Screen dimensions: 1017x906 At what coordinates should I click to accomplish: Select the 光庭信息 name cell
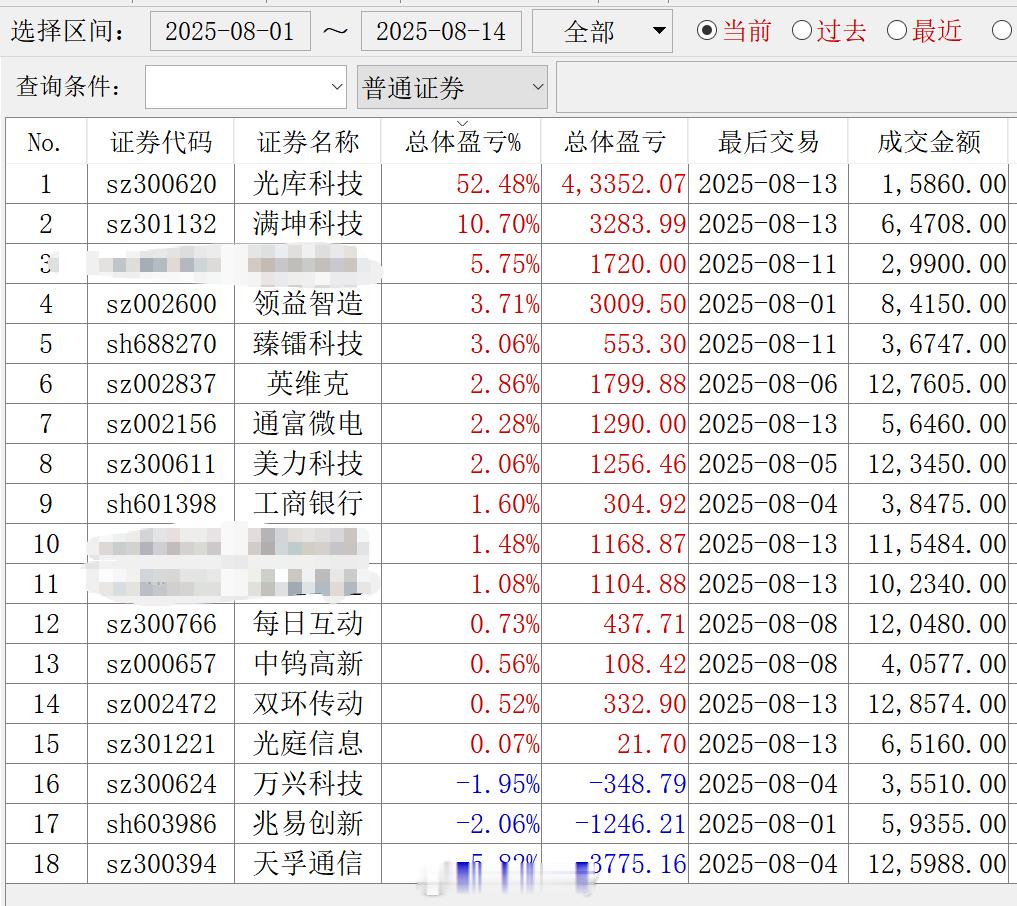[x=308, y=744]
